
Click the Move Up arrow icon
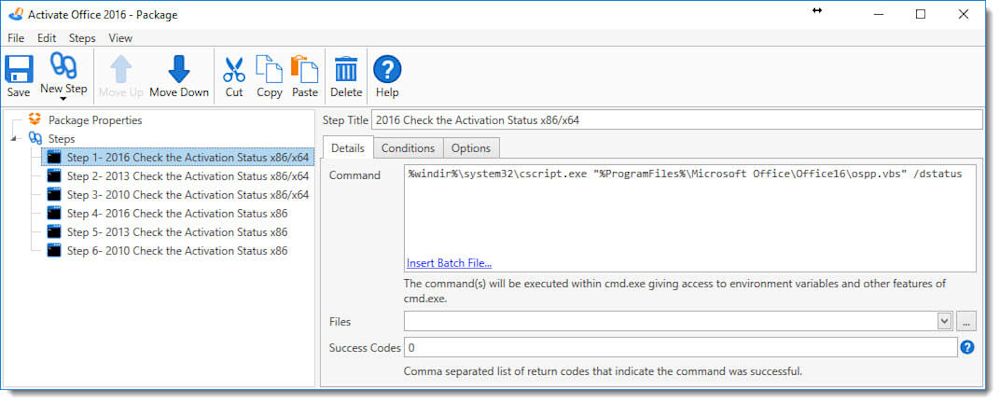[x=121, y=68]
